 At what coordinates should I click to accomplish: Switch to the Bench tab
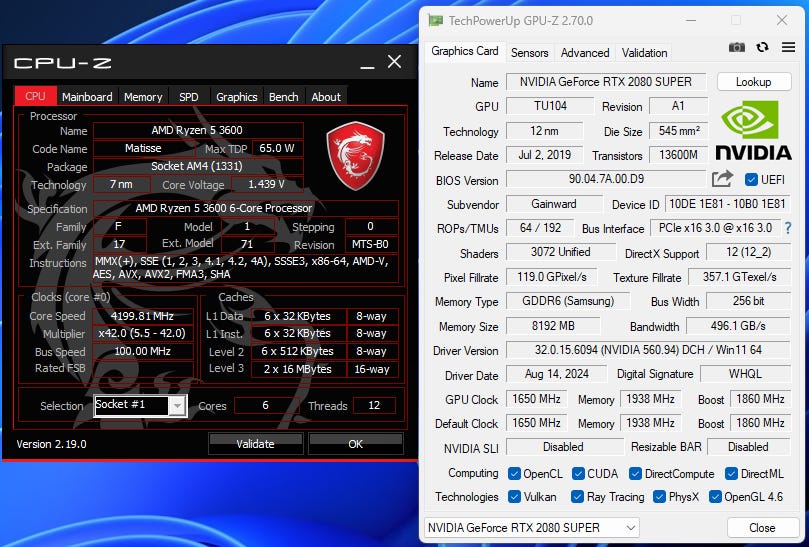(x=283, y=96)
